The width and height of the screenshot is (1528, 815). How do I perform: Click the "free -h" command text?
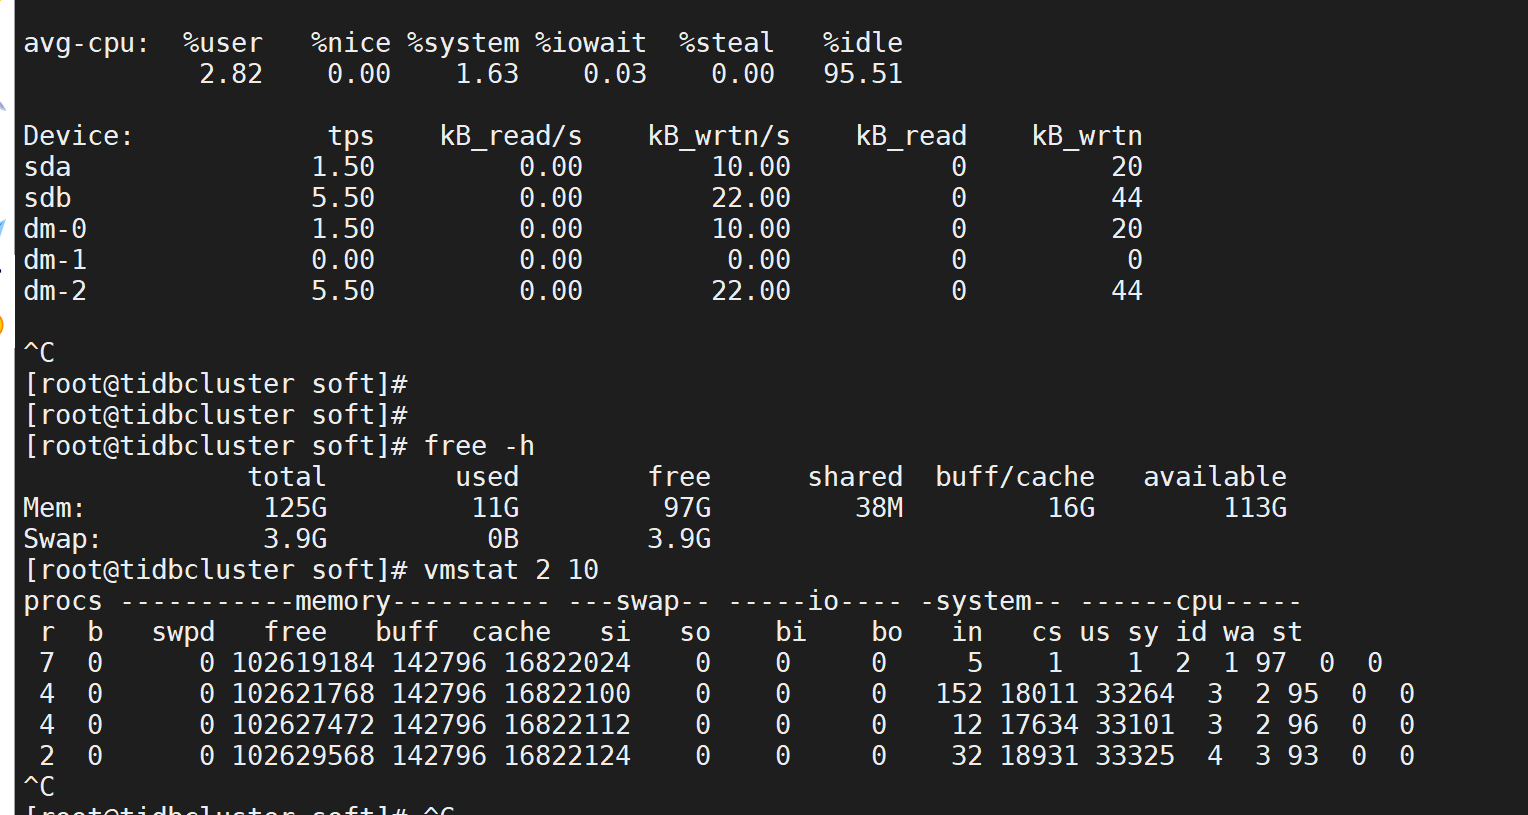point(479,446)
